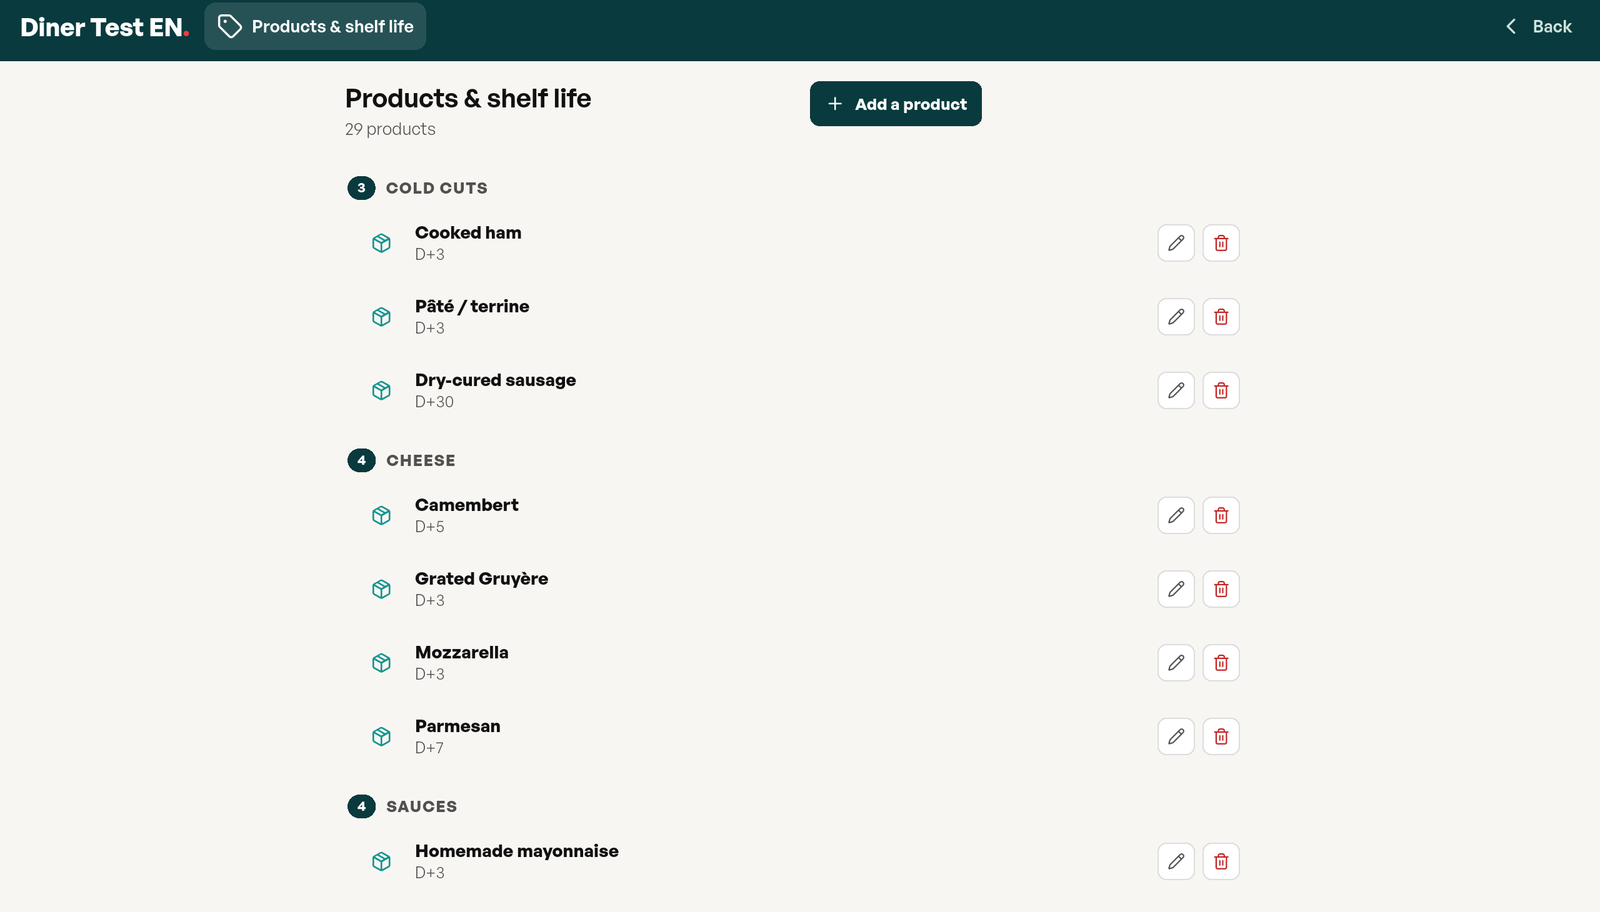Click the Cooked ham box icon

[381, 243]
